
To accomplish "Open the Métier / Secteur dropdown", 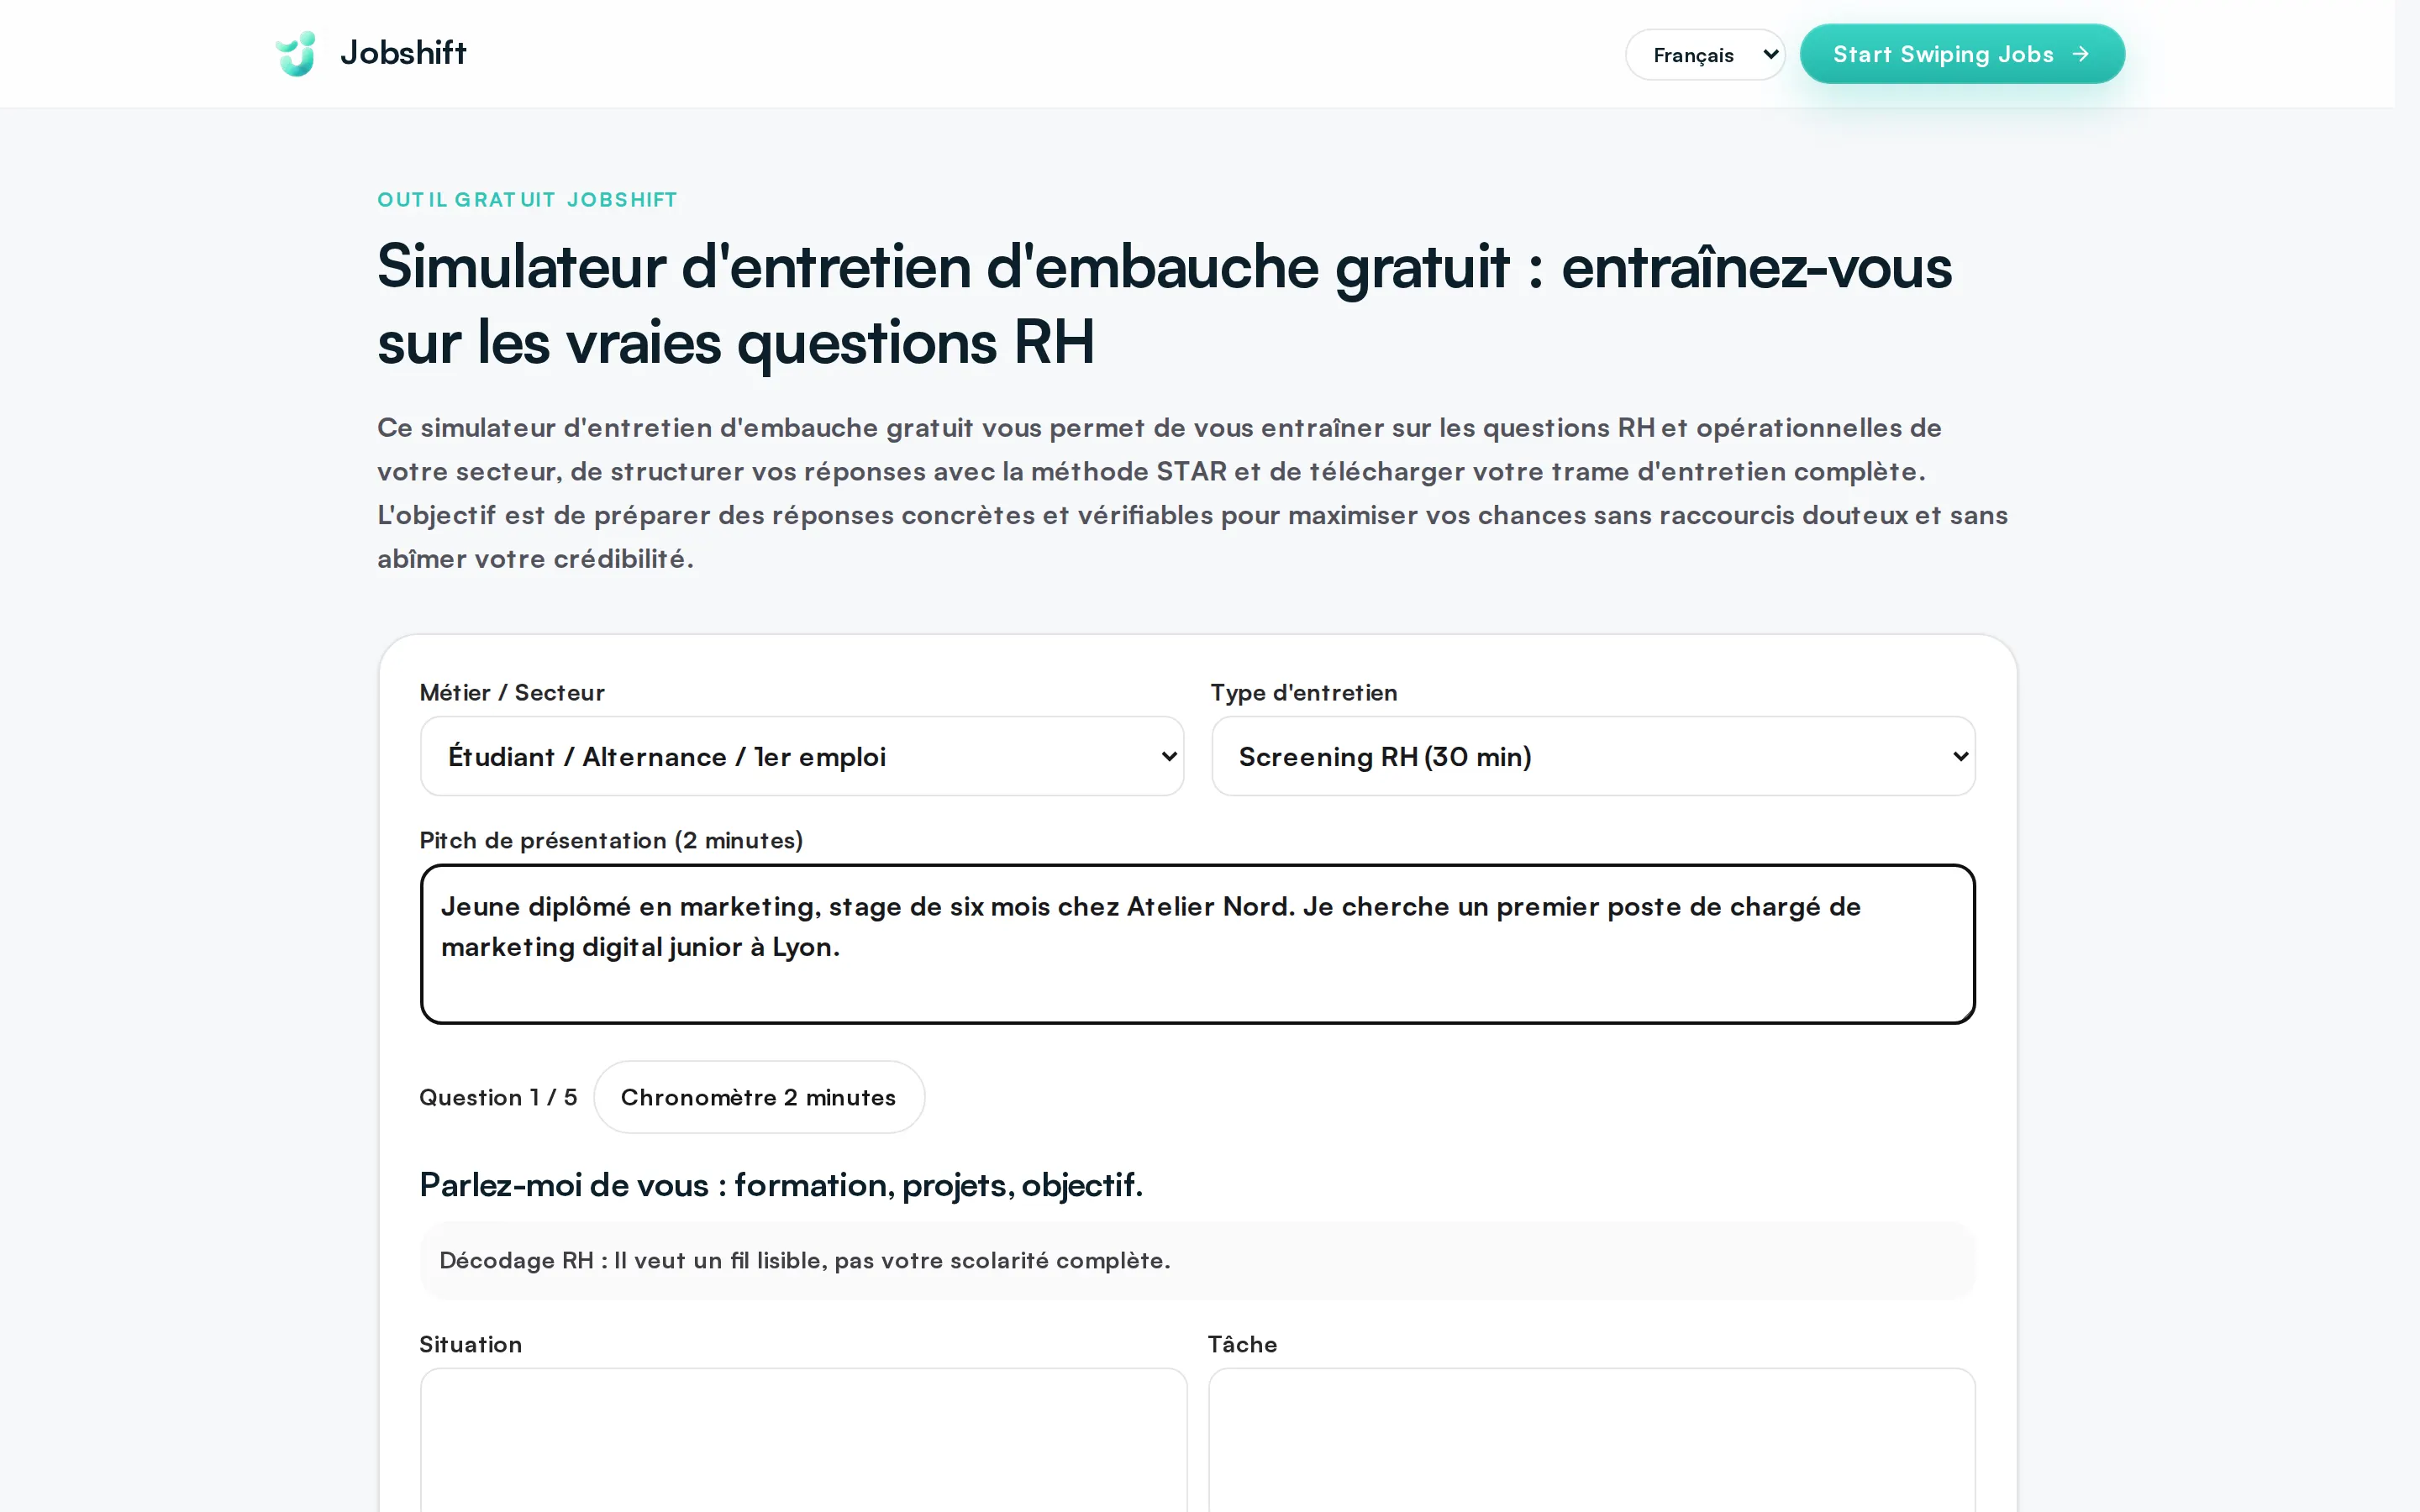I will [x=802, y=756].
